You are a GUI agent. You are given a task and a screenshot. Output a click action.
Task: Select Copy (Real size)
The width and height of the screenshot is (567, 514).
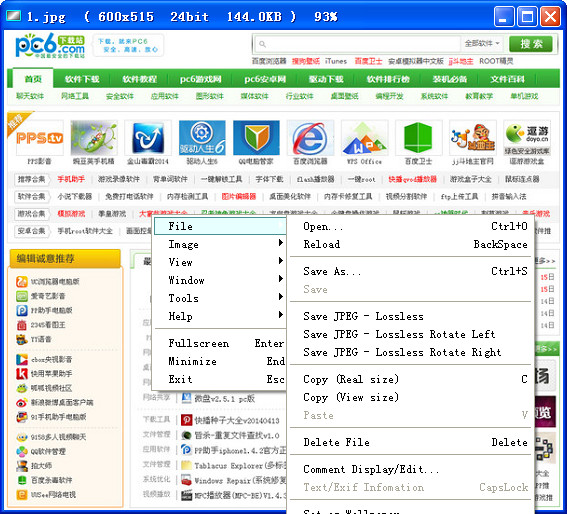tap(411, 379)
